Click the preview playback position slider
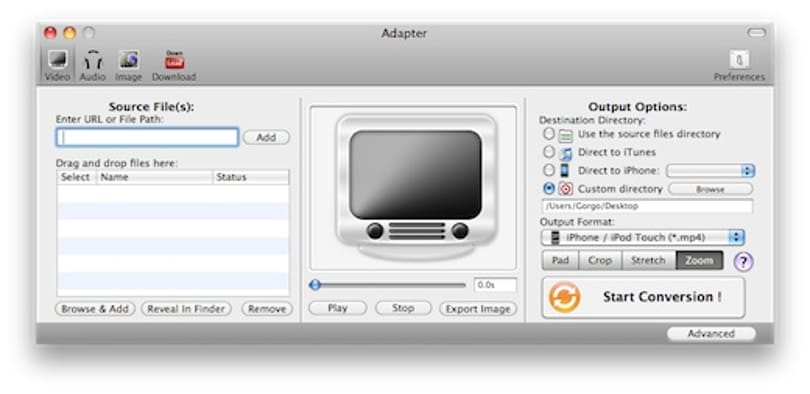810x394 pixels. pyautogui.click(x=387, y=285)
